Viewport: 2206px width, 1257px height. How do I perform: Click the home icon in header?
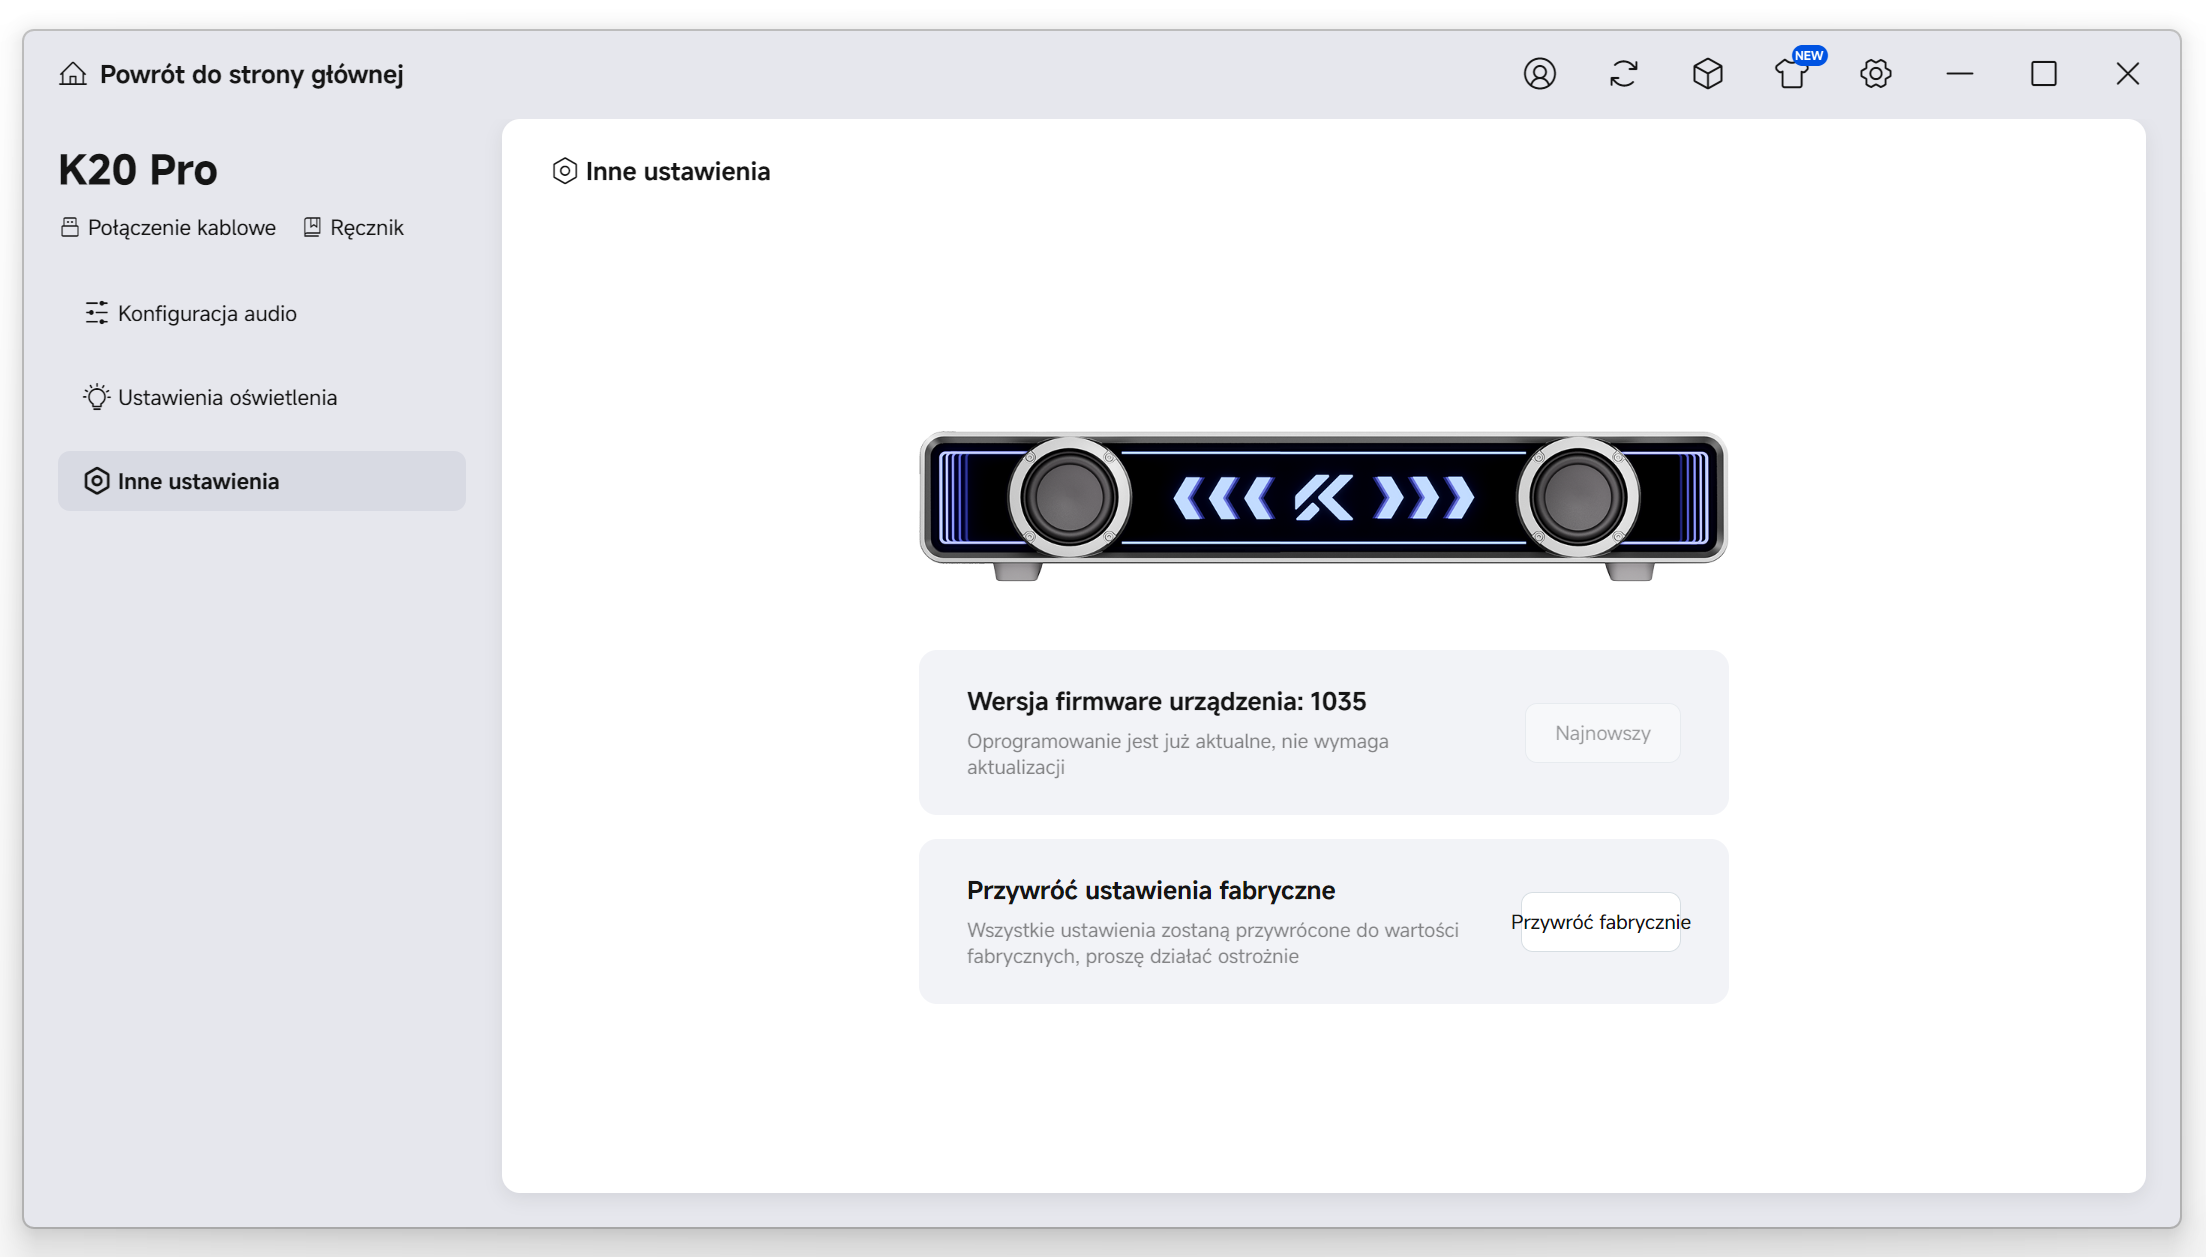[73, 74]
